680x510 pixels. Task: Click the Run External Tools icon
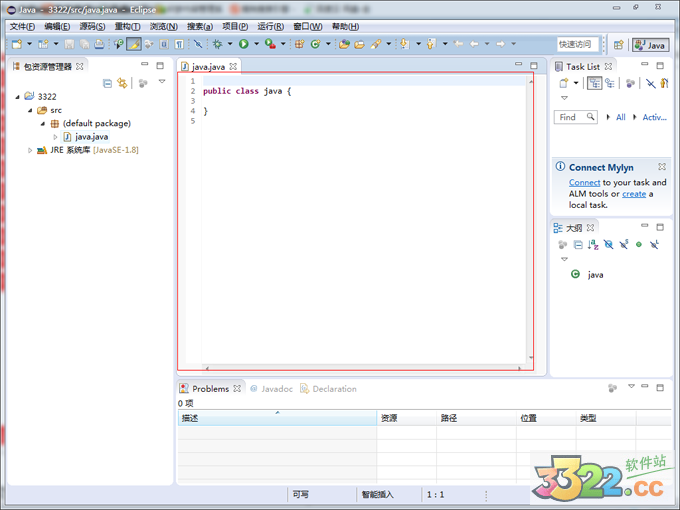[270, 44]
